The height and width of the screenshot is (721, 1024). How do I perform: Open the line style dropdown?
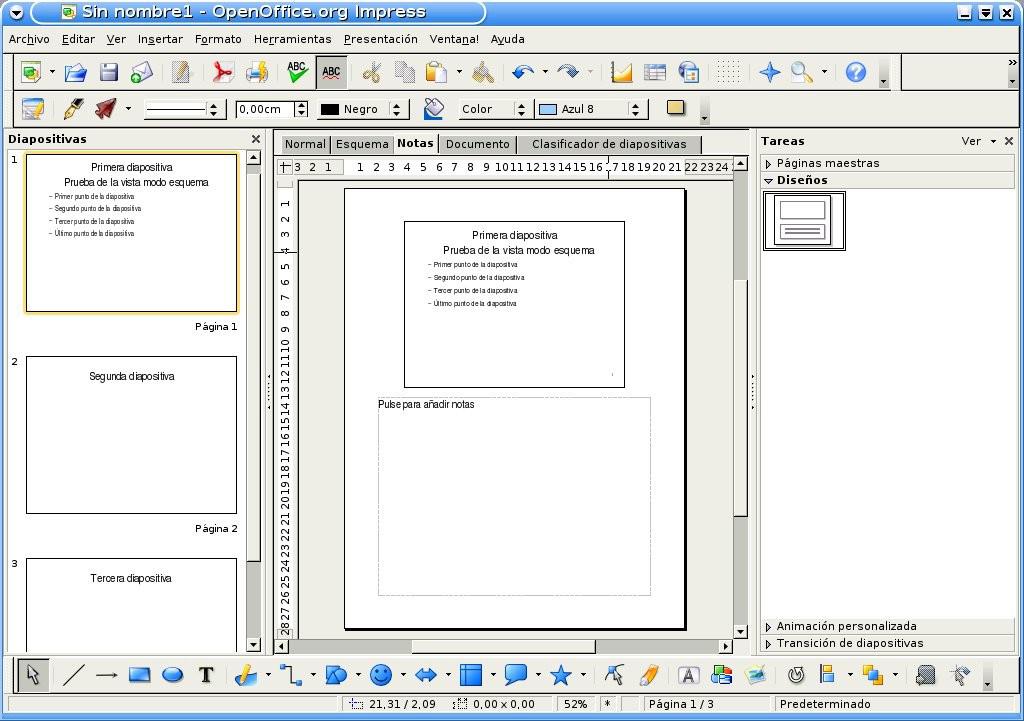pos(214,109)
